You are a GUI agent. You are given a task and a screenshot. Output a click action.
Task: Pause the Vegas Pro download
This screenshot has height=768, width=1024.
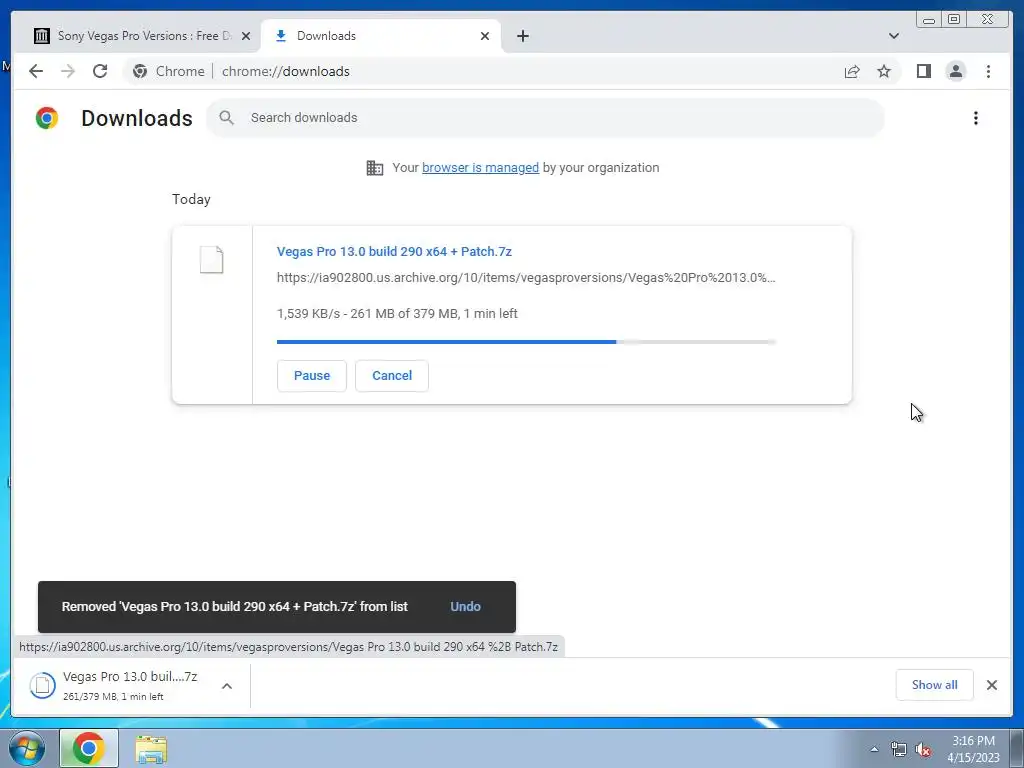(x=312, y=376)
